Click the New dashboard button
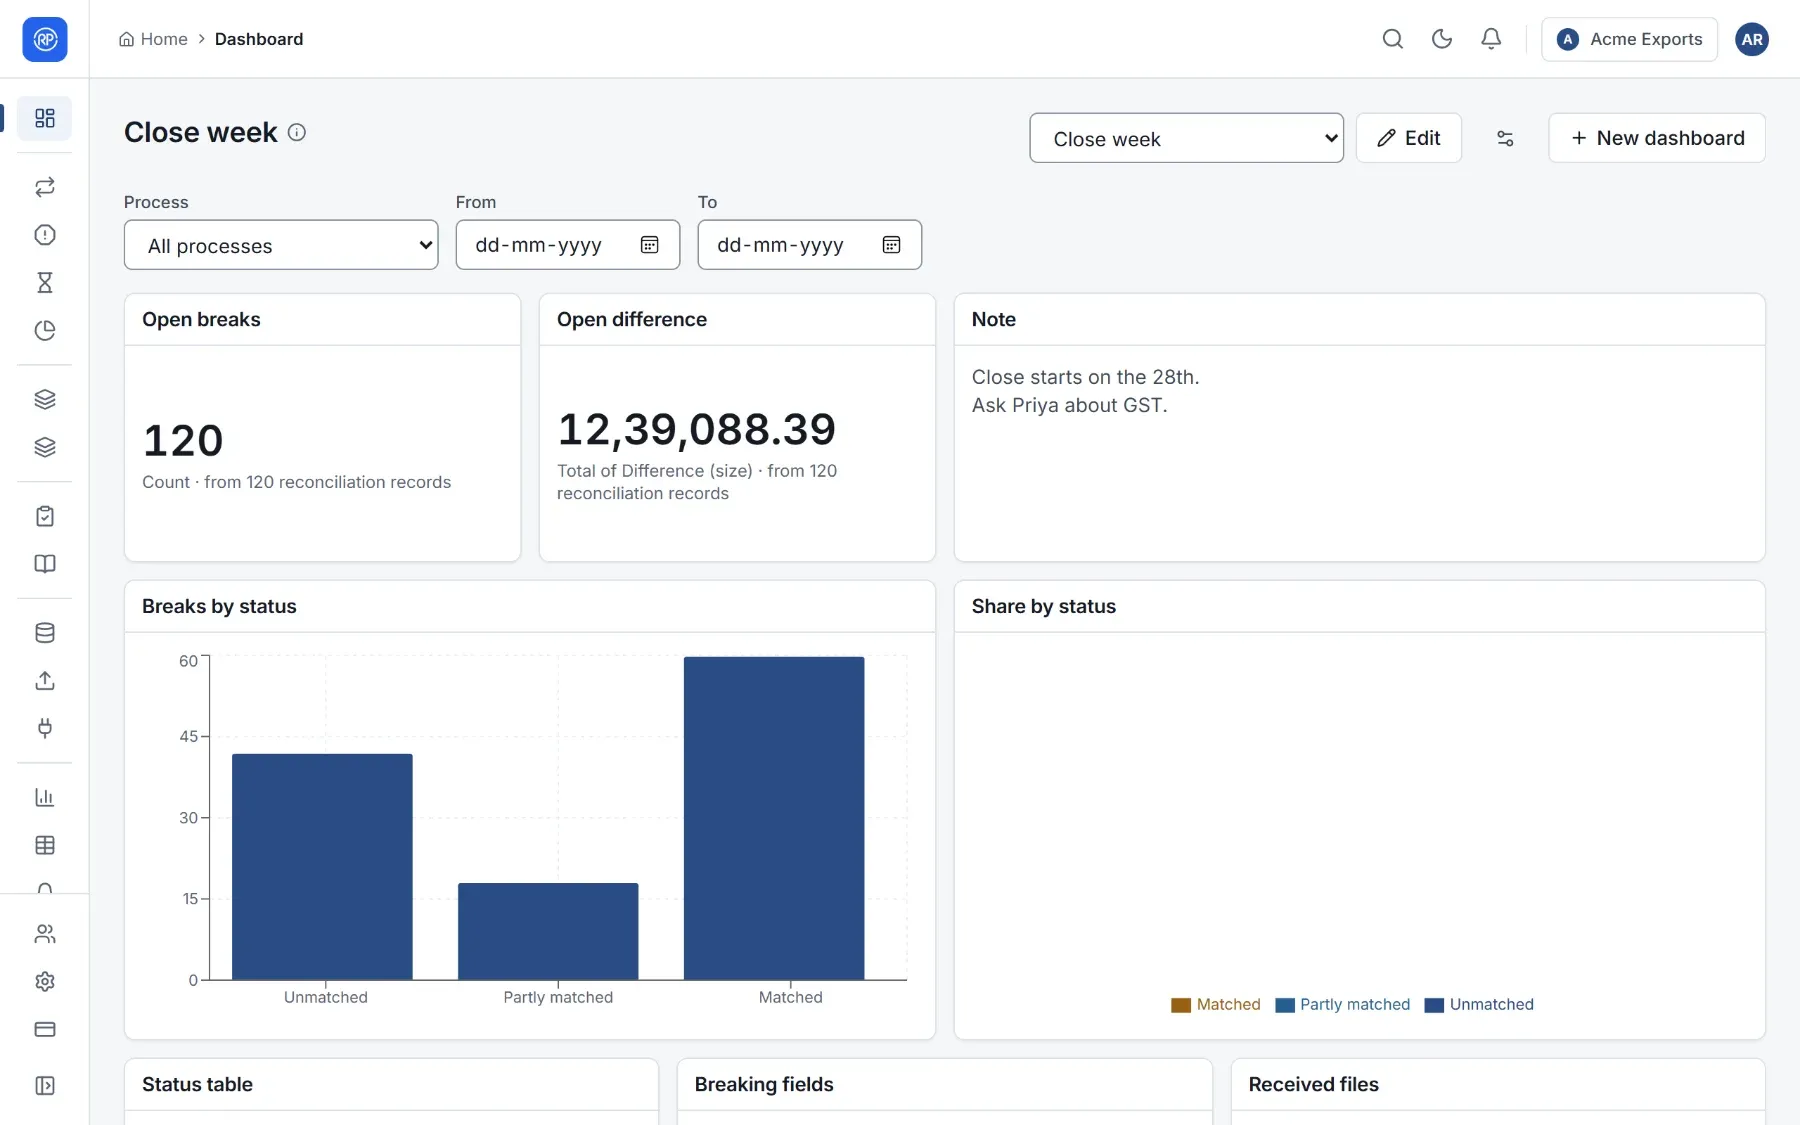 click(1656, 138)
